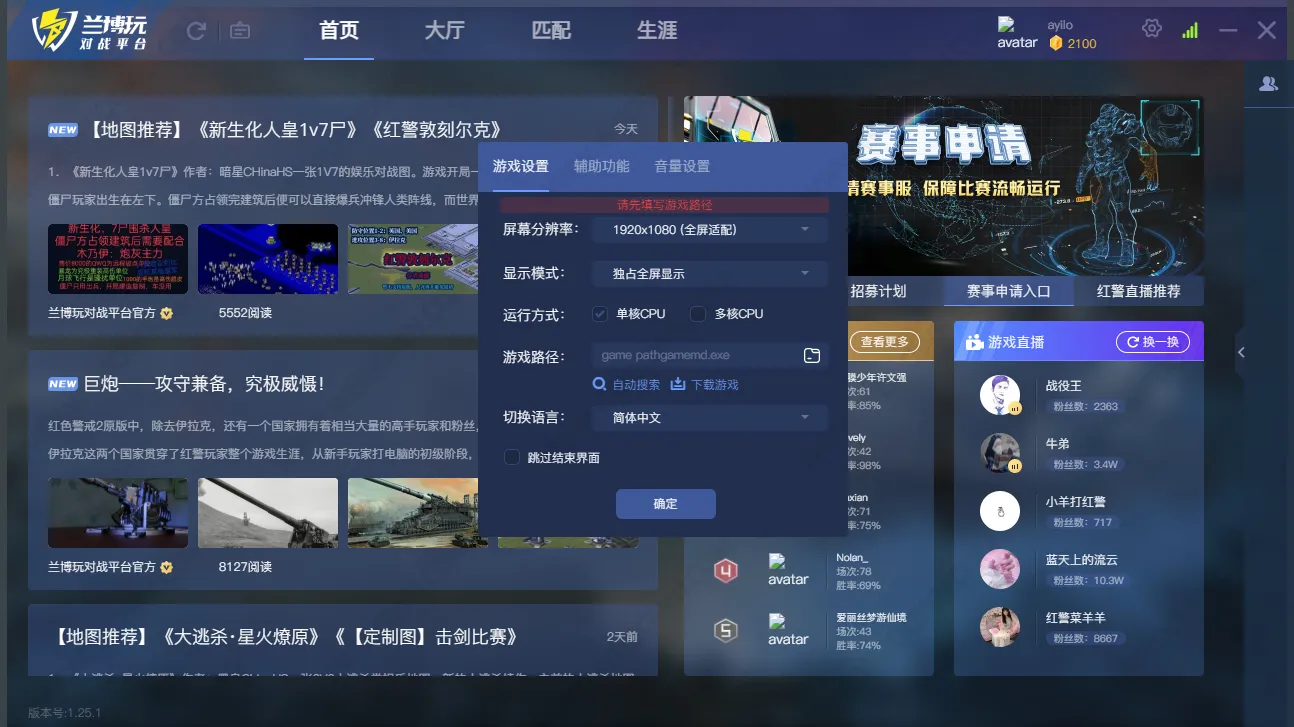Open the settings gear in the title bar
Viewport: 1294px width, 727px height.
1152,29
